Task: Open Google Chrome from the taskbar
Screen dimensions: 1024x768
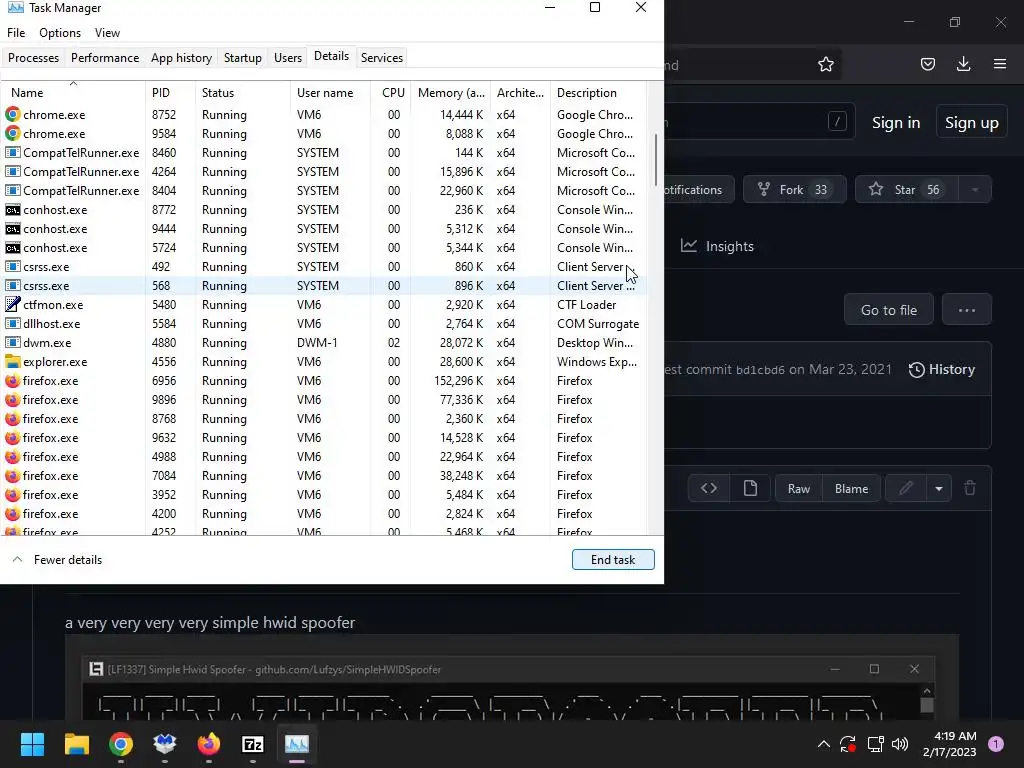Action: coord(121,744)
